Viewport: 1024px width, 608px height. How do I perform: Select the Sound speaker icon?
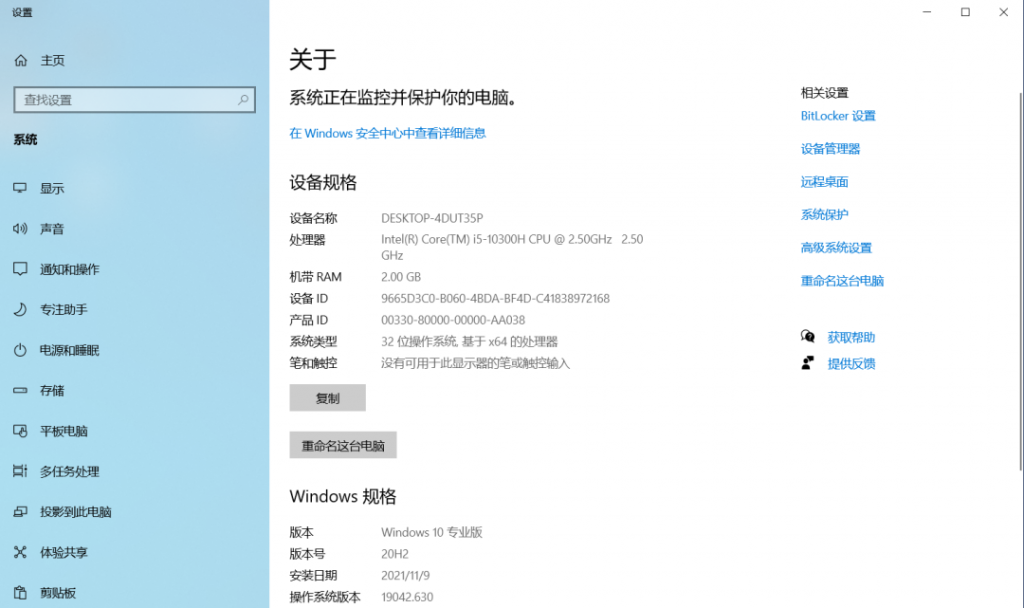pyautogui.click(x=20, y=229)
